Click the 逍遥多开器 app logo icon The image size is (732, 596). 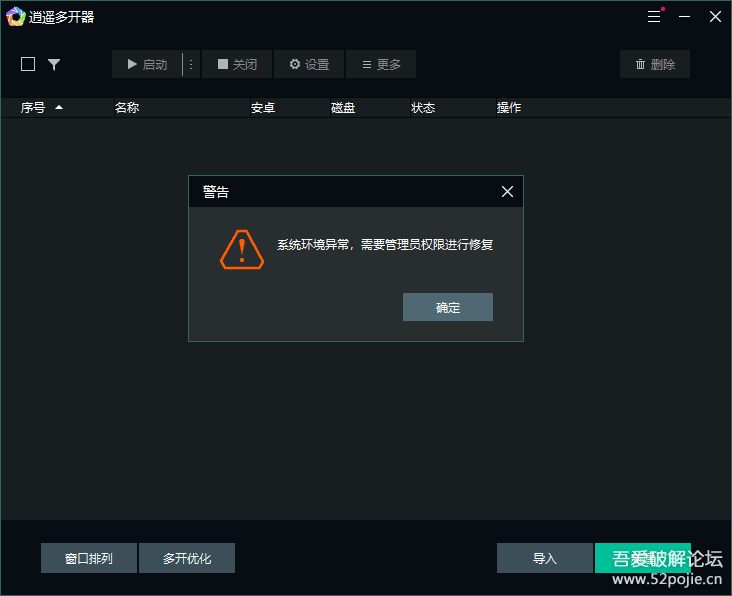tap(15, 17)
